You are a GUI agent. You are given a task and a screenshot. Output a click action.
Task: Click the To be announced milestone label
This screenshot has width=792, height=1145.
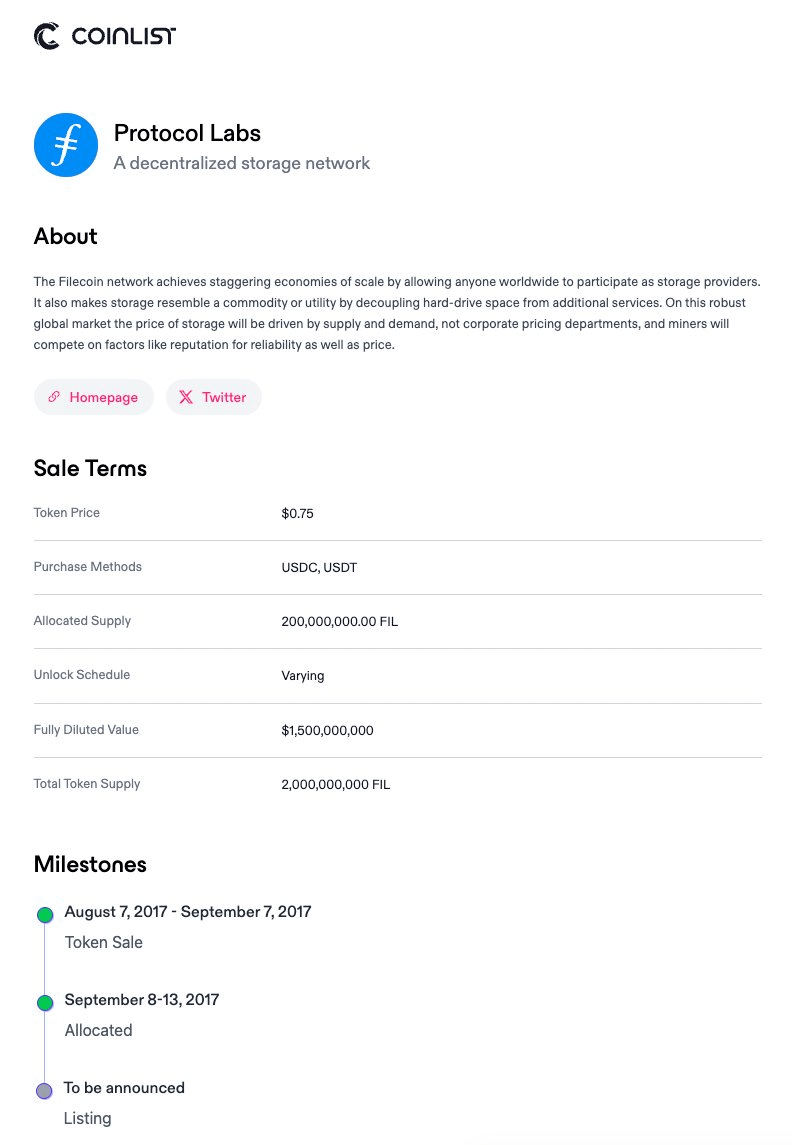124,1088
